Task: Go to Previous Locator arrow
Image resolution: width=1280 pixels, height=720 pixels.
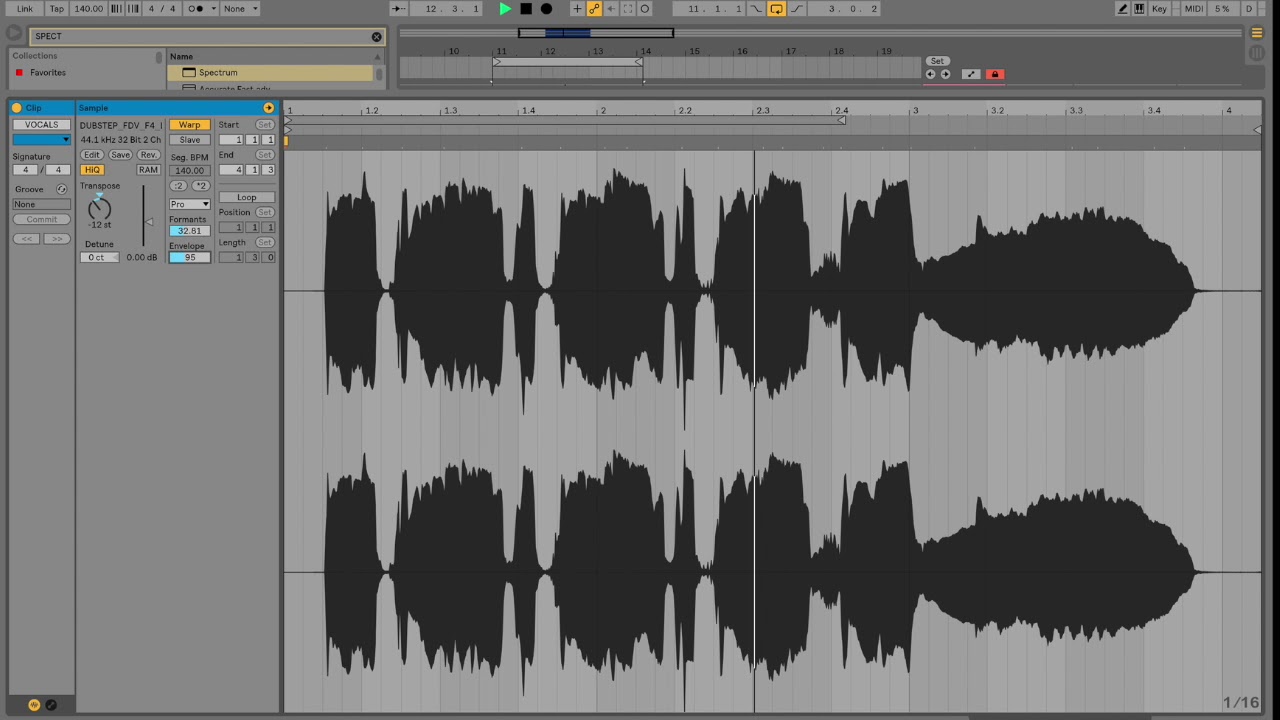Action: pos(930,74)
